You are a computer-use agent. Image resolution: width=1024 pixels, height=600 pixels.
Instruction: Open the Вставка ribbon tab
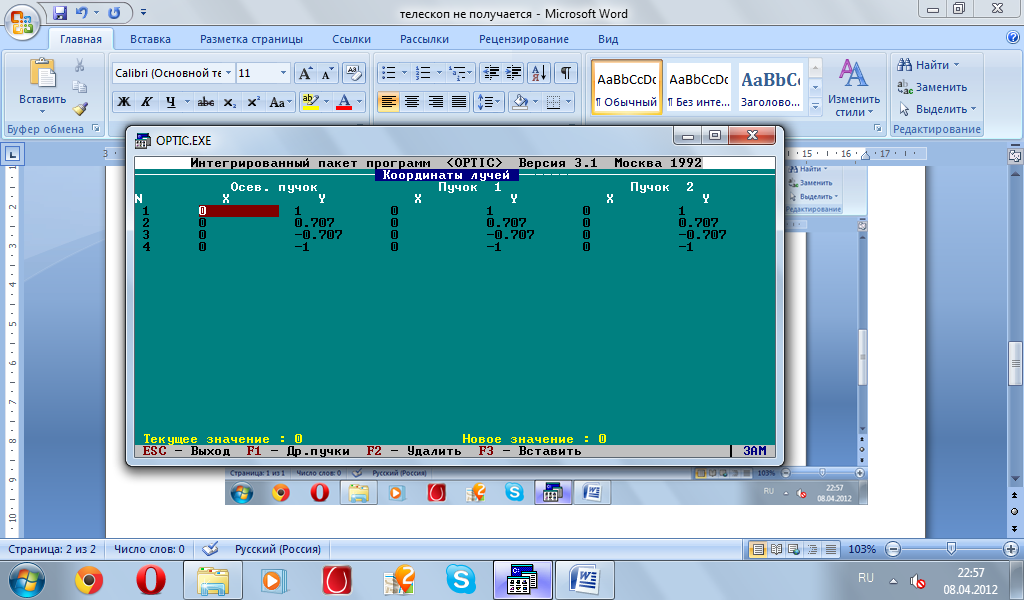[x=150, y=39]
